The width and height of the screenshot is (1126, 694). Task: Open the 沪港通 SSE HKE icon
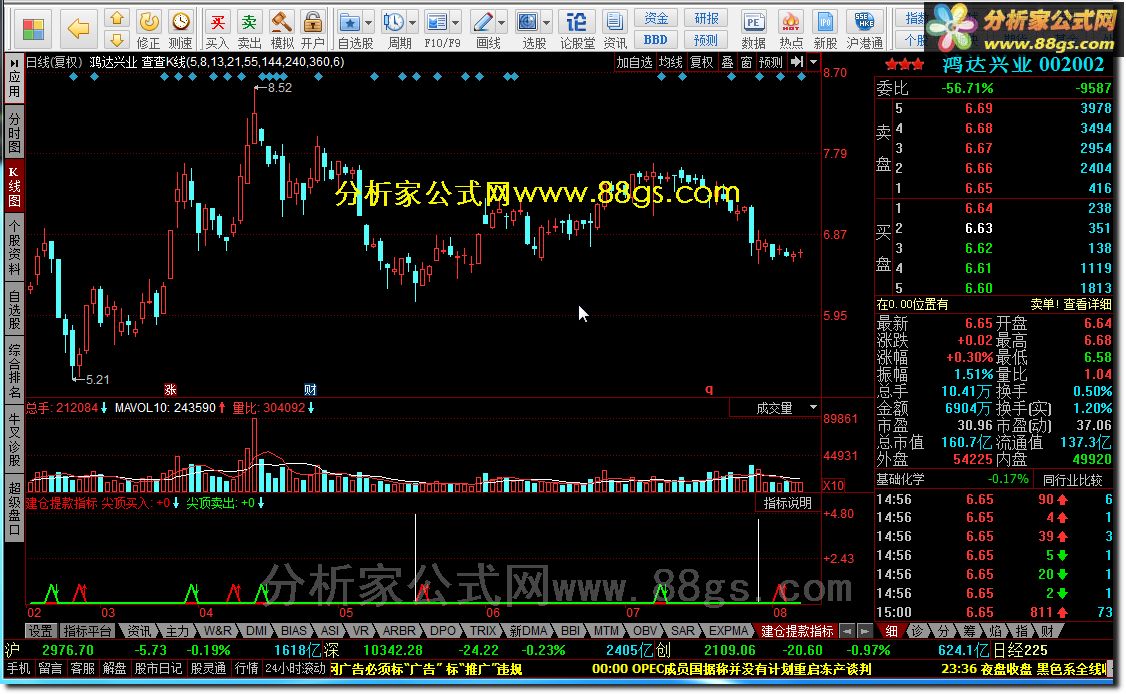click(864, 22)
